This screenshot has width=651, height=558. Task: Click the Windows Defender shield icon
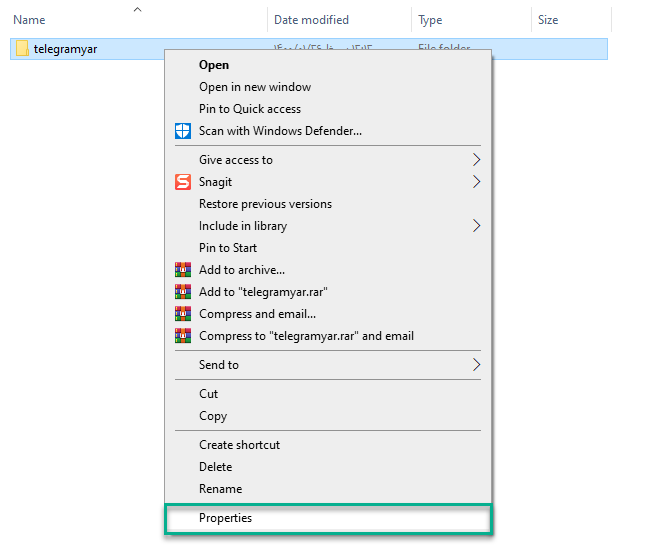pos(182,131)
